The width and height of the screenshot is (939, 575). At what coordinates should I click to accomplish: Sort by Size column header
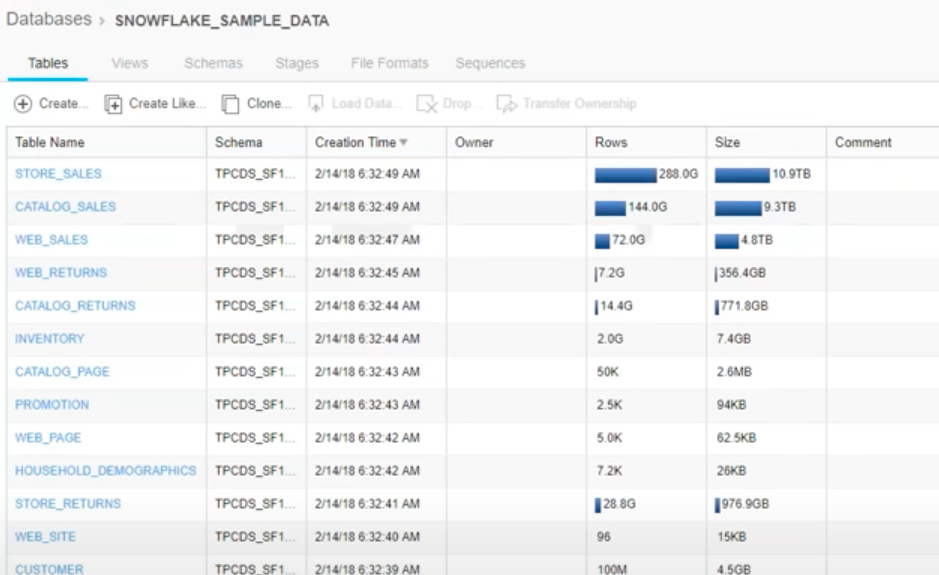pyautogui.click(x=727, y=143)
